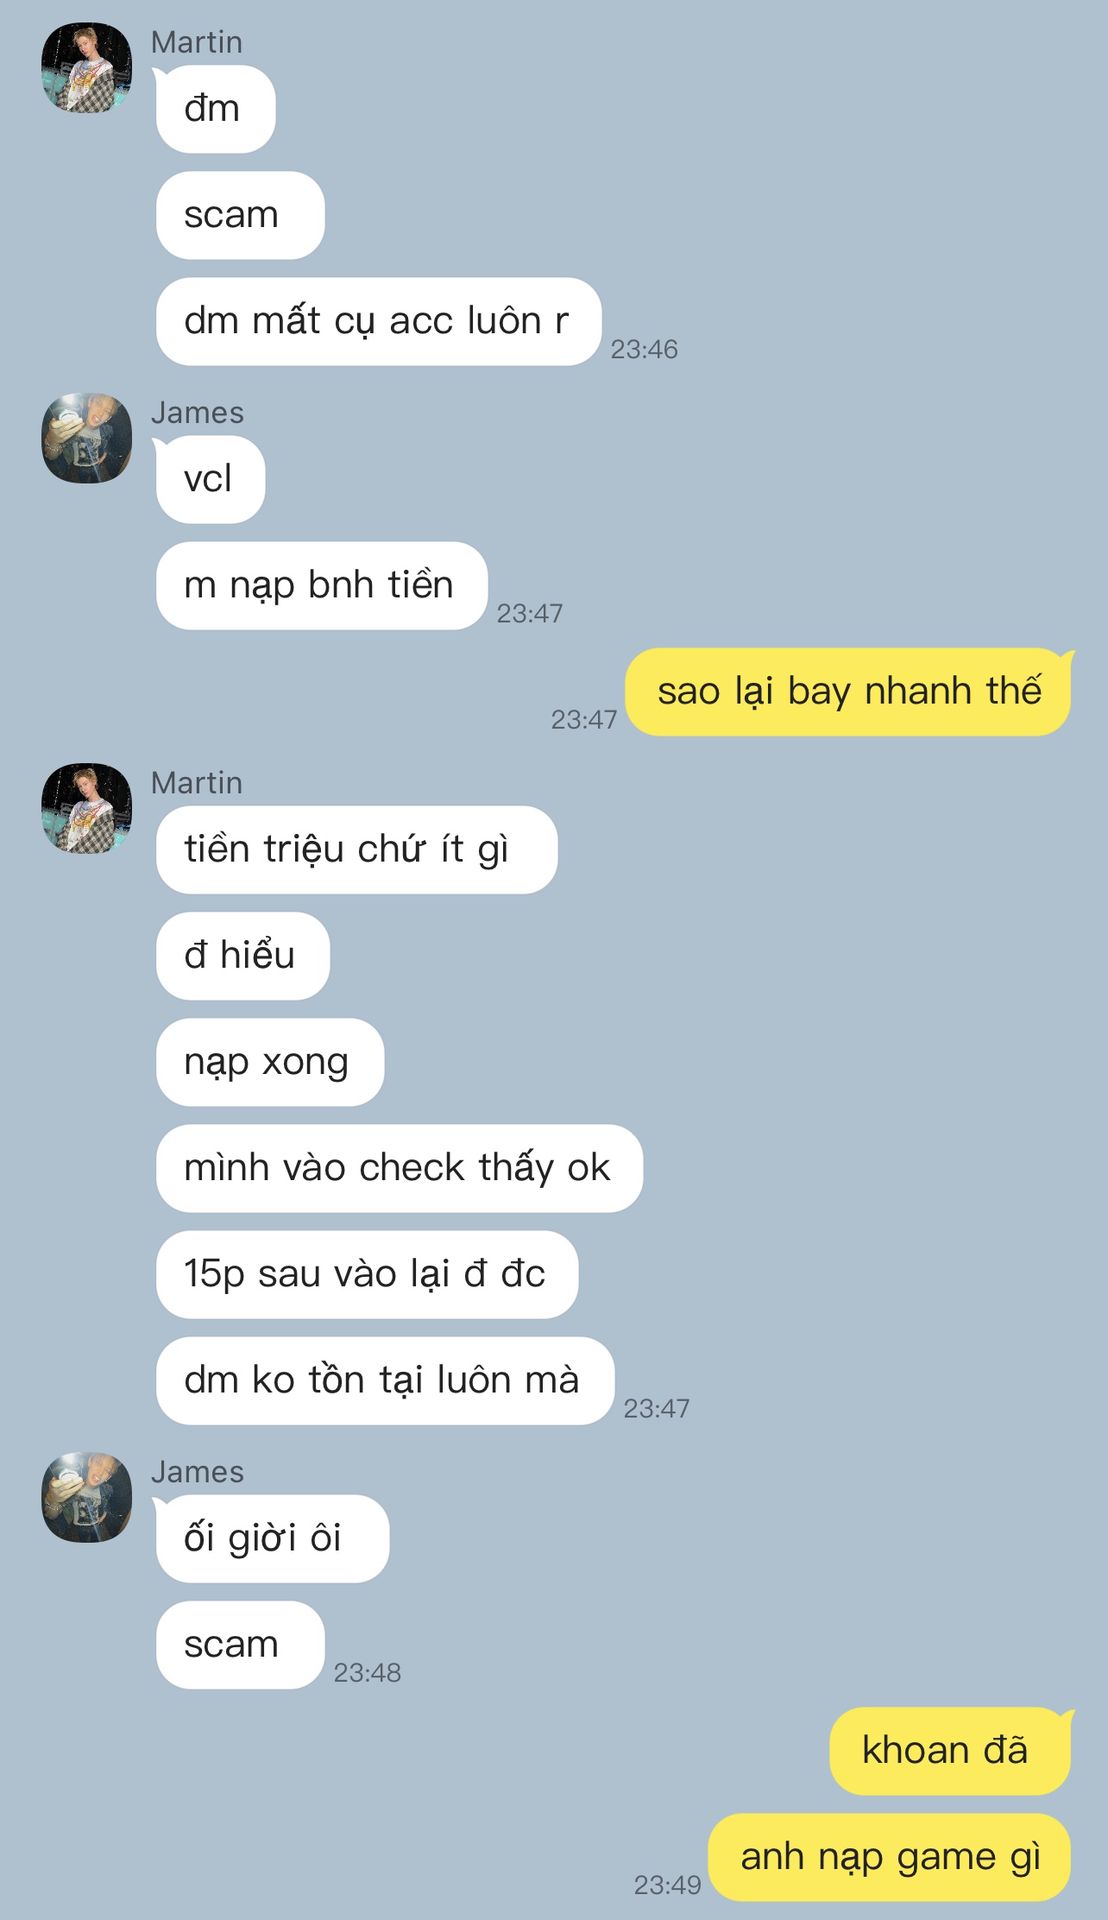Tap the 'anh nạp game gì' message
This screenshot has width=1108, height=1920.
click(x=889, y=1856)
